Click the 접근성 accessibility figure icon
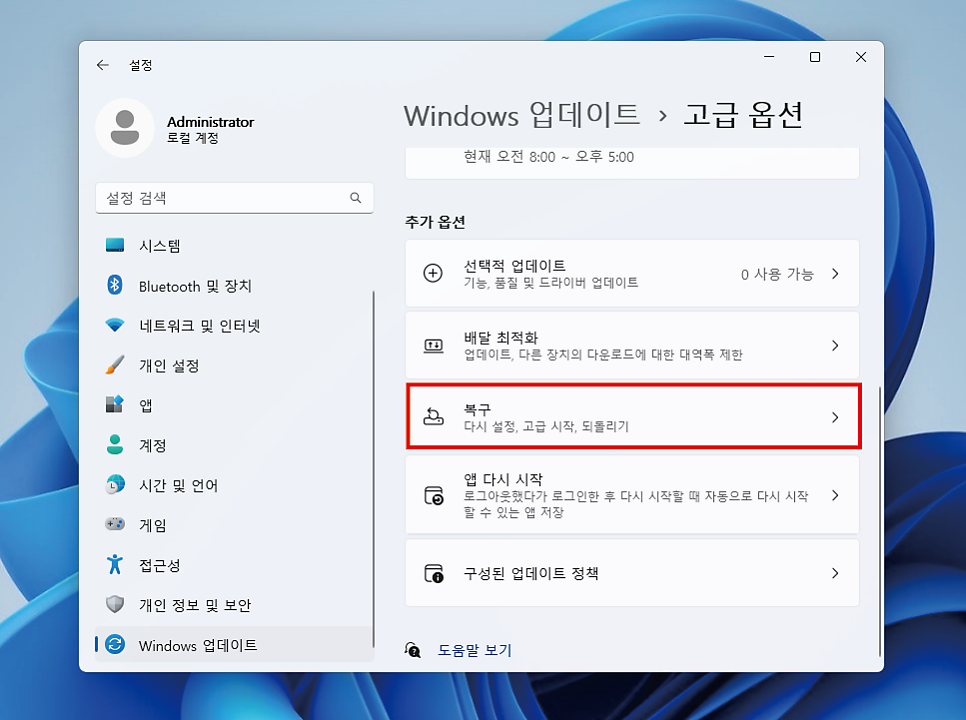 click(115, 564)
